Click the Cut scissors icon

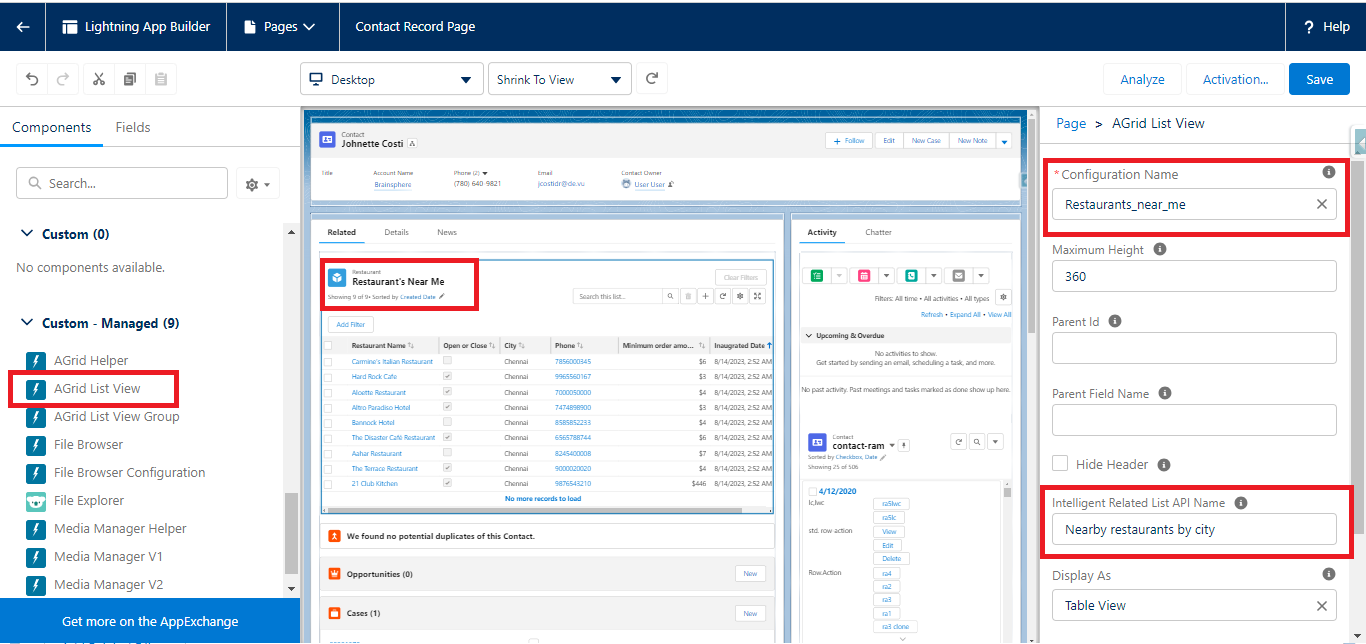tap(98, 79)
